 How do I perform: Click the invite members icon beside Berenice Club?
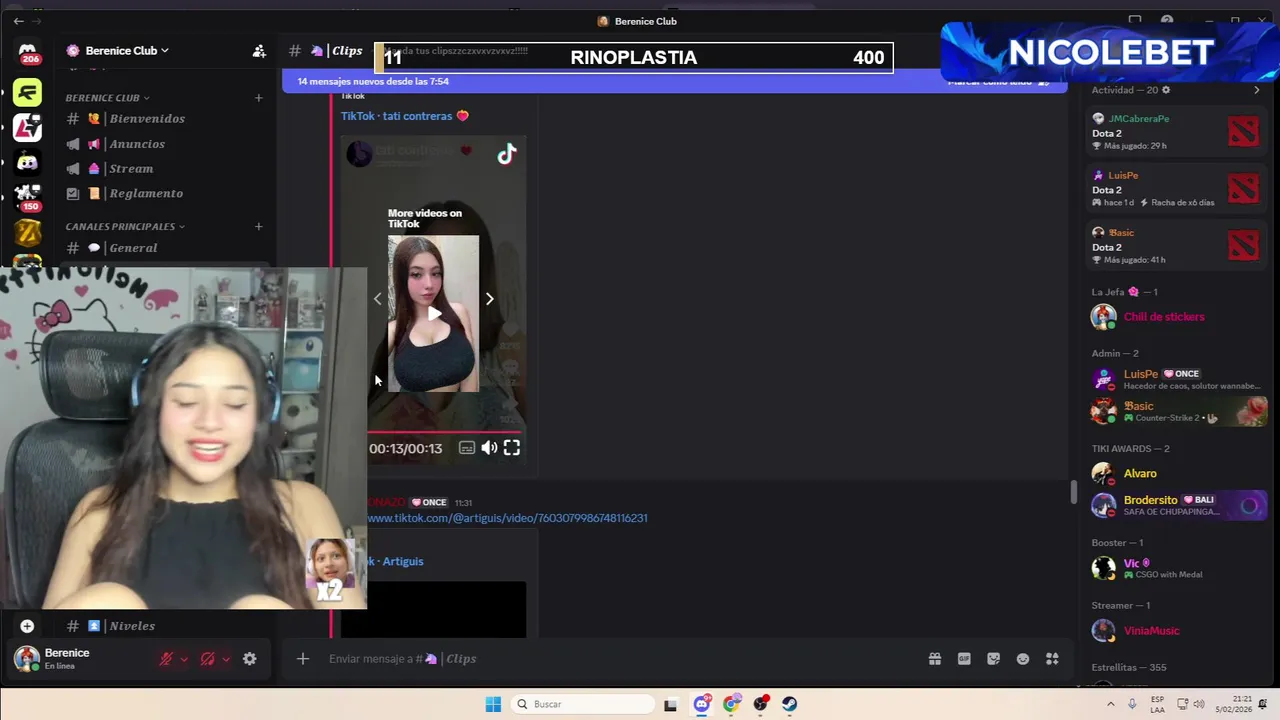(259, 51)
